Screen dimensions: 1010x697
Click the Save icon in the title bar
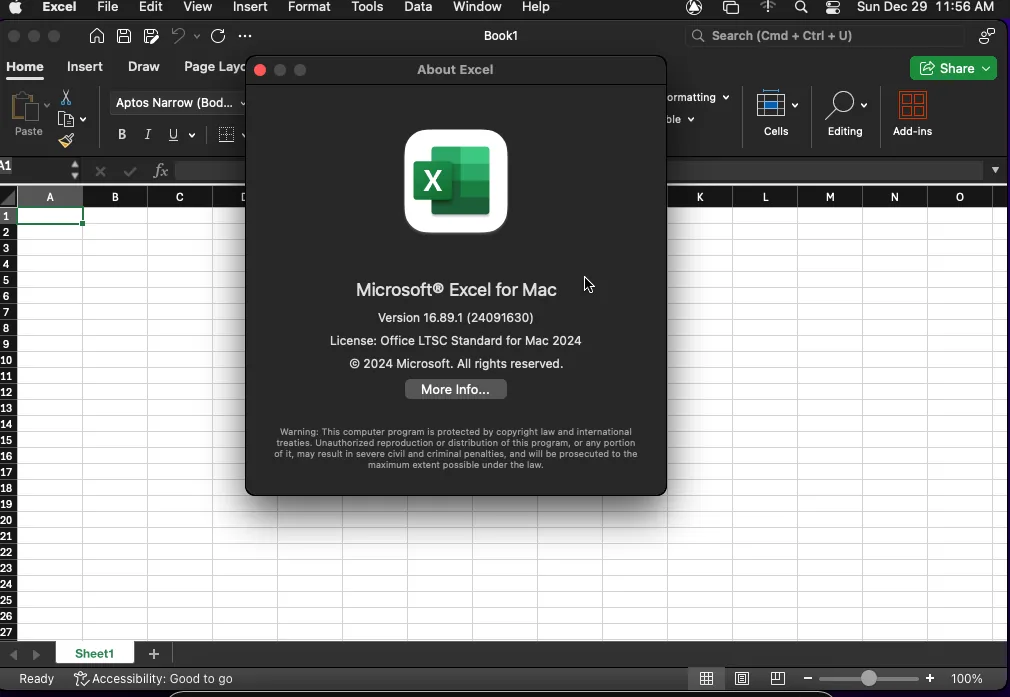pos(124,36)
